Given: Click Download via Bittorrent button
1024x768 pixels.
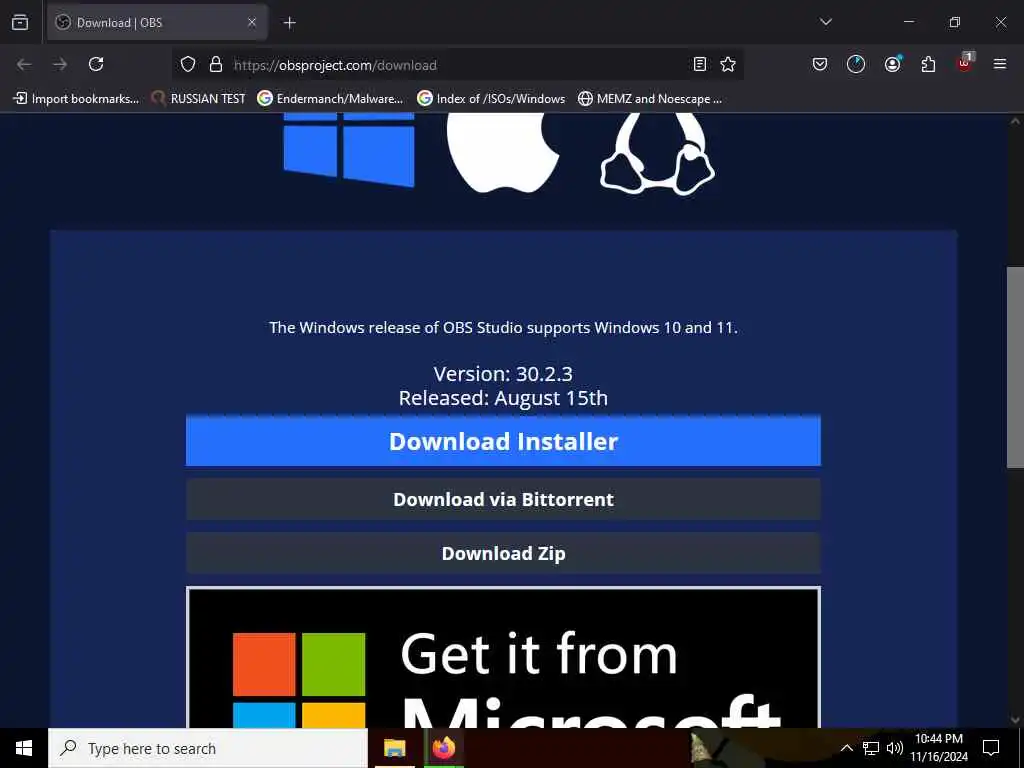Looking at the screenshot, I should 503,500.
